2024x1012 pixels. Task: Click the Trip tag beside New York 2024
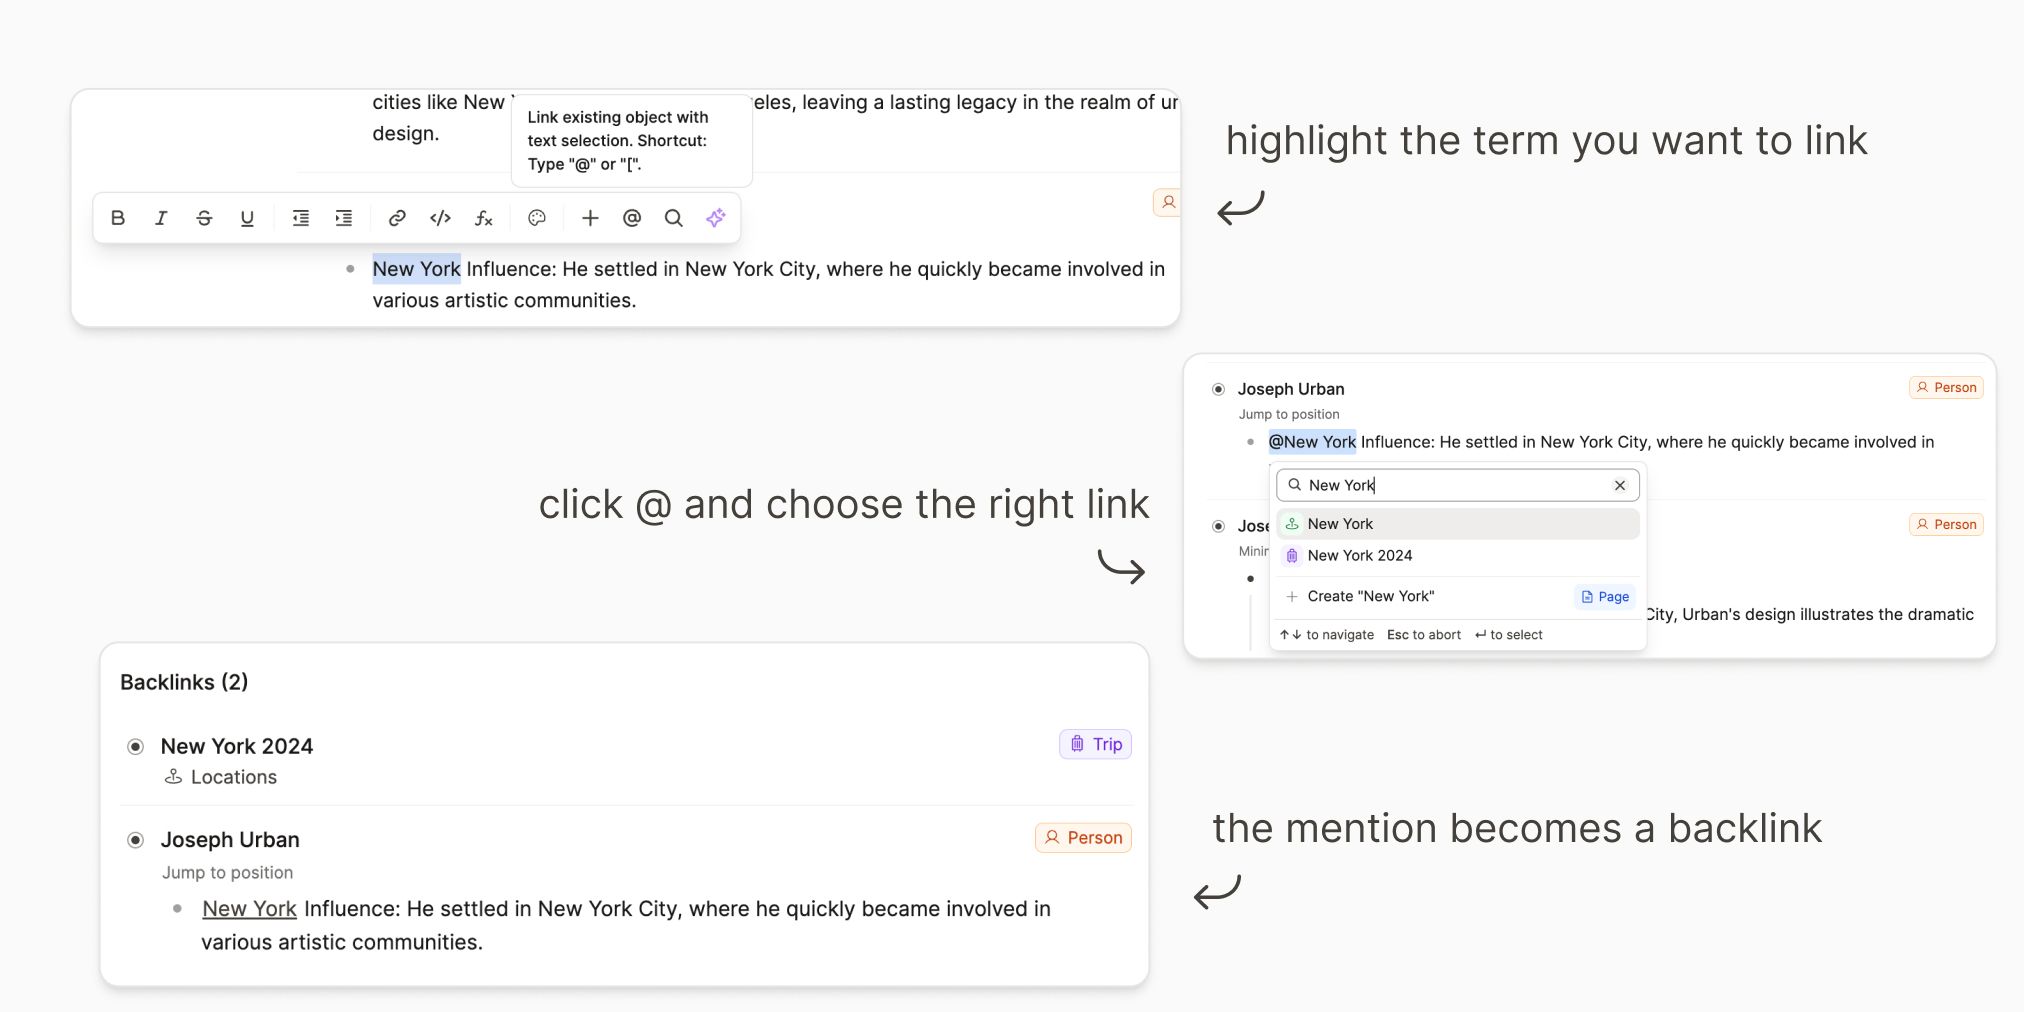[x=1095, y=744]
